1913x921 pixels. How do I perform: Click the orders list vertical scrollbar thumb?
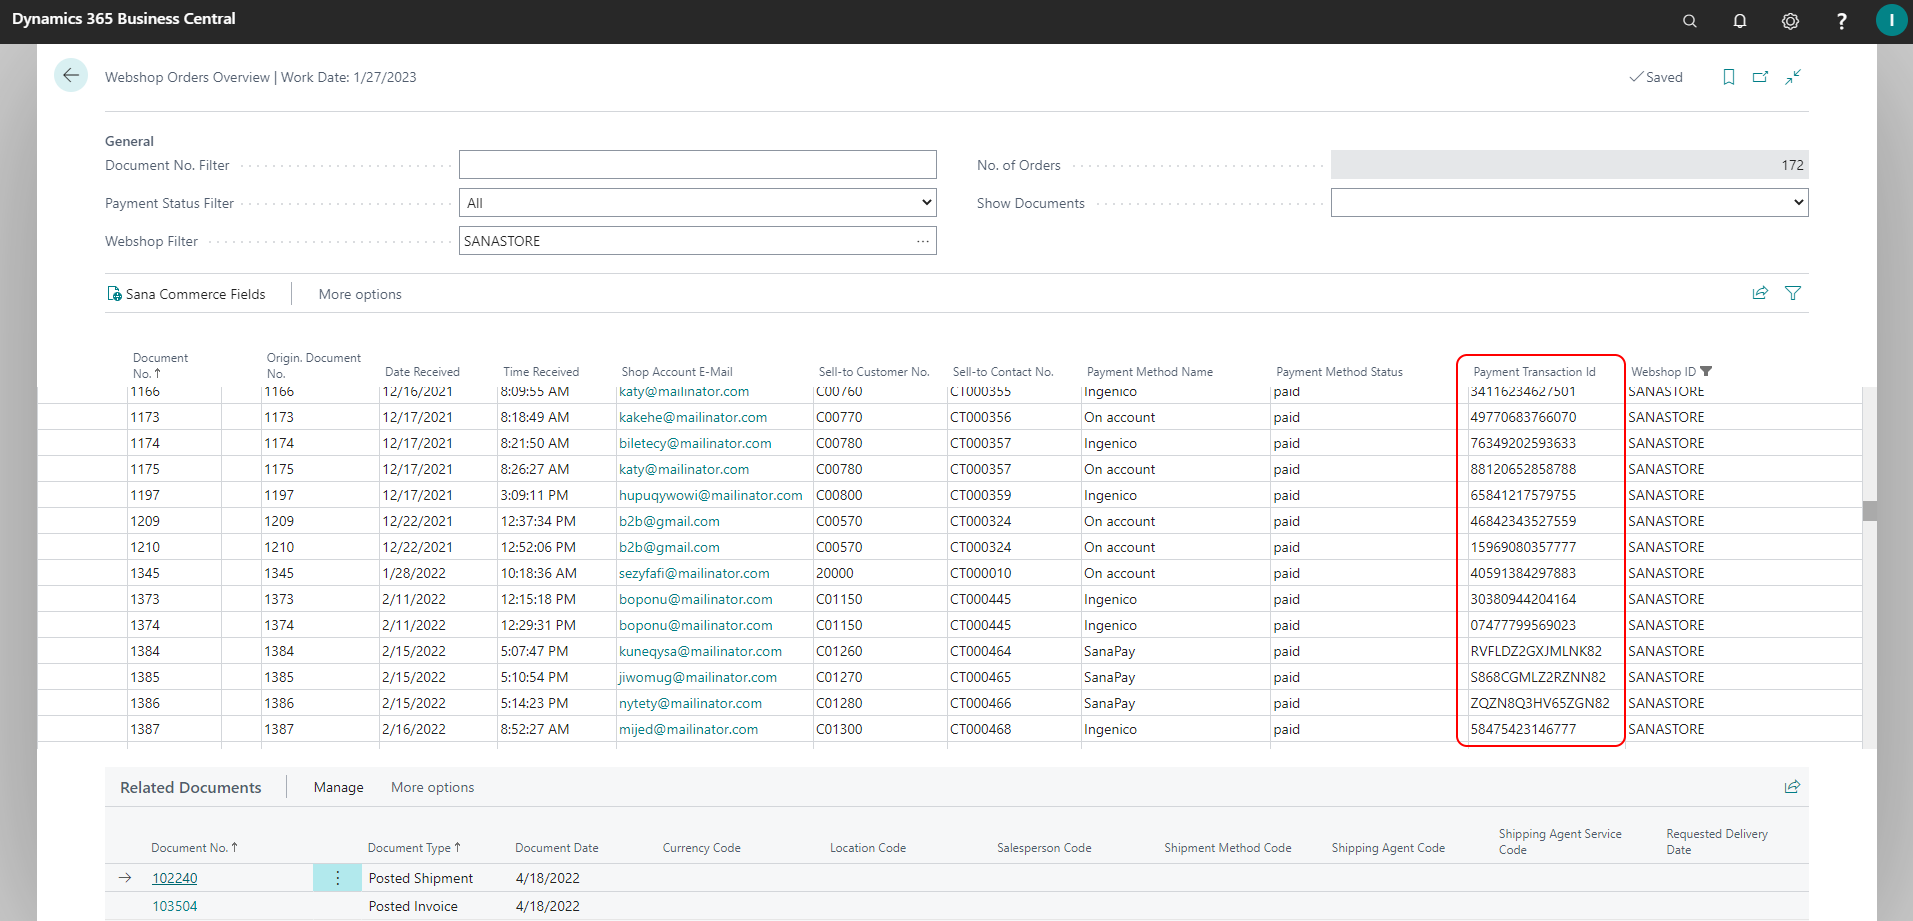[1870, 511]
